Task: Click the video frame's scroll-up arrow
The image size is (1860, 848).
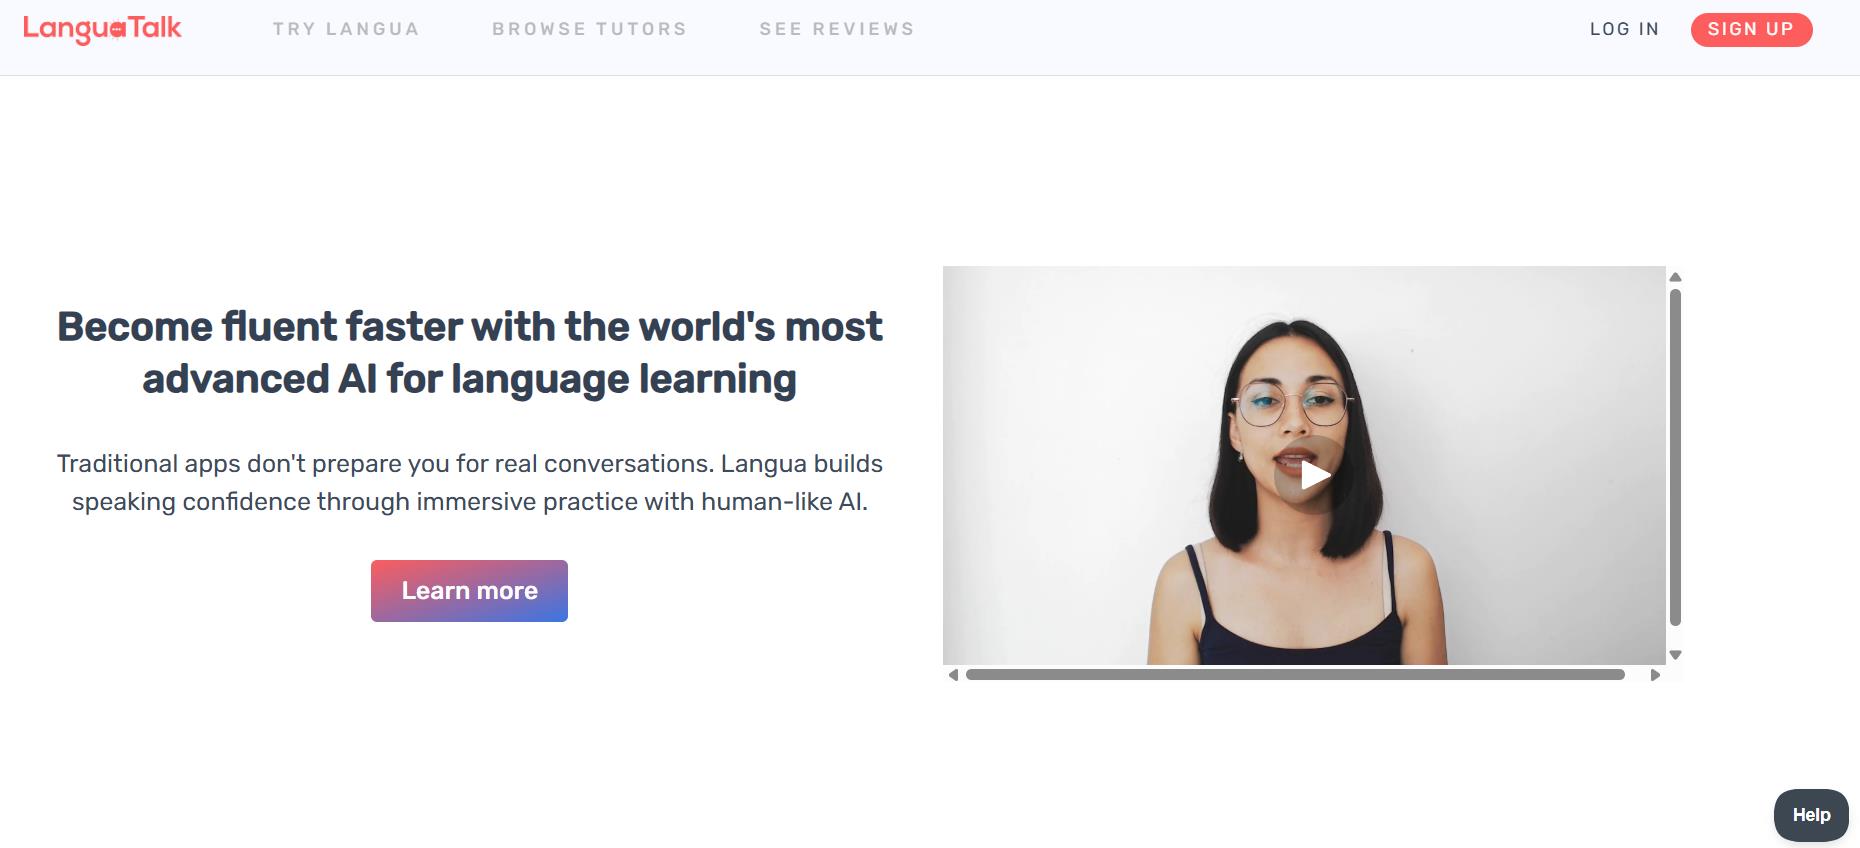Action: (x=1675, y=277)
